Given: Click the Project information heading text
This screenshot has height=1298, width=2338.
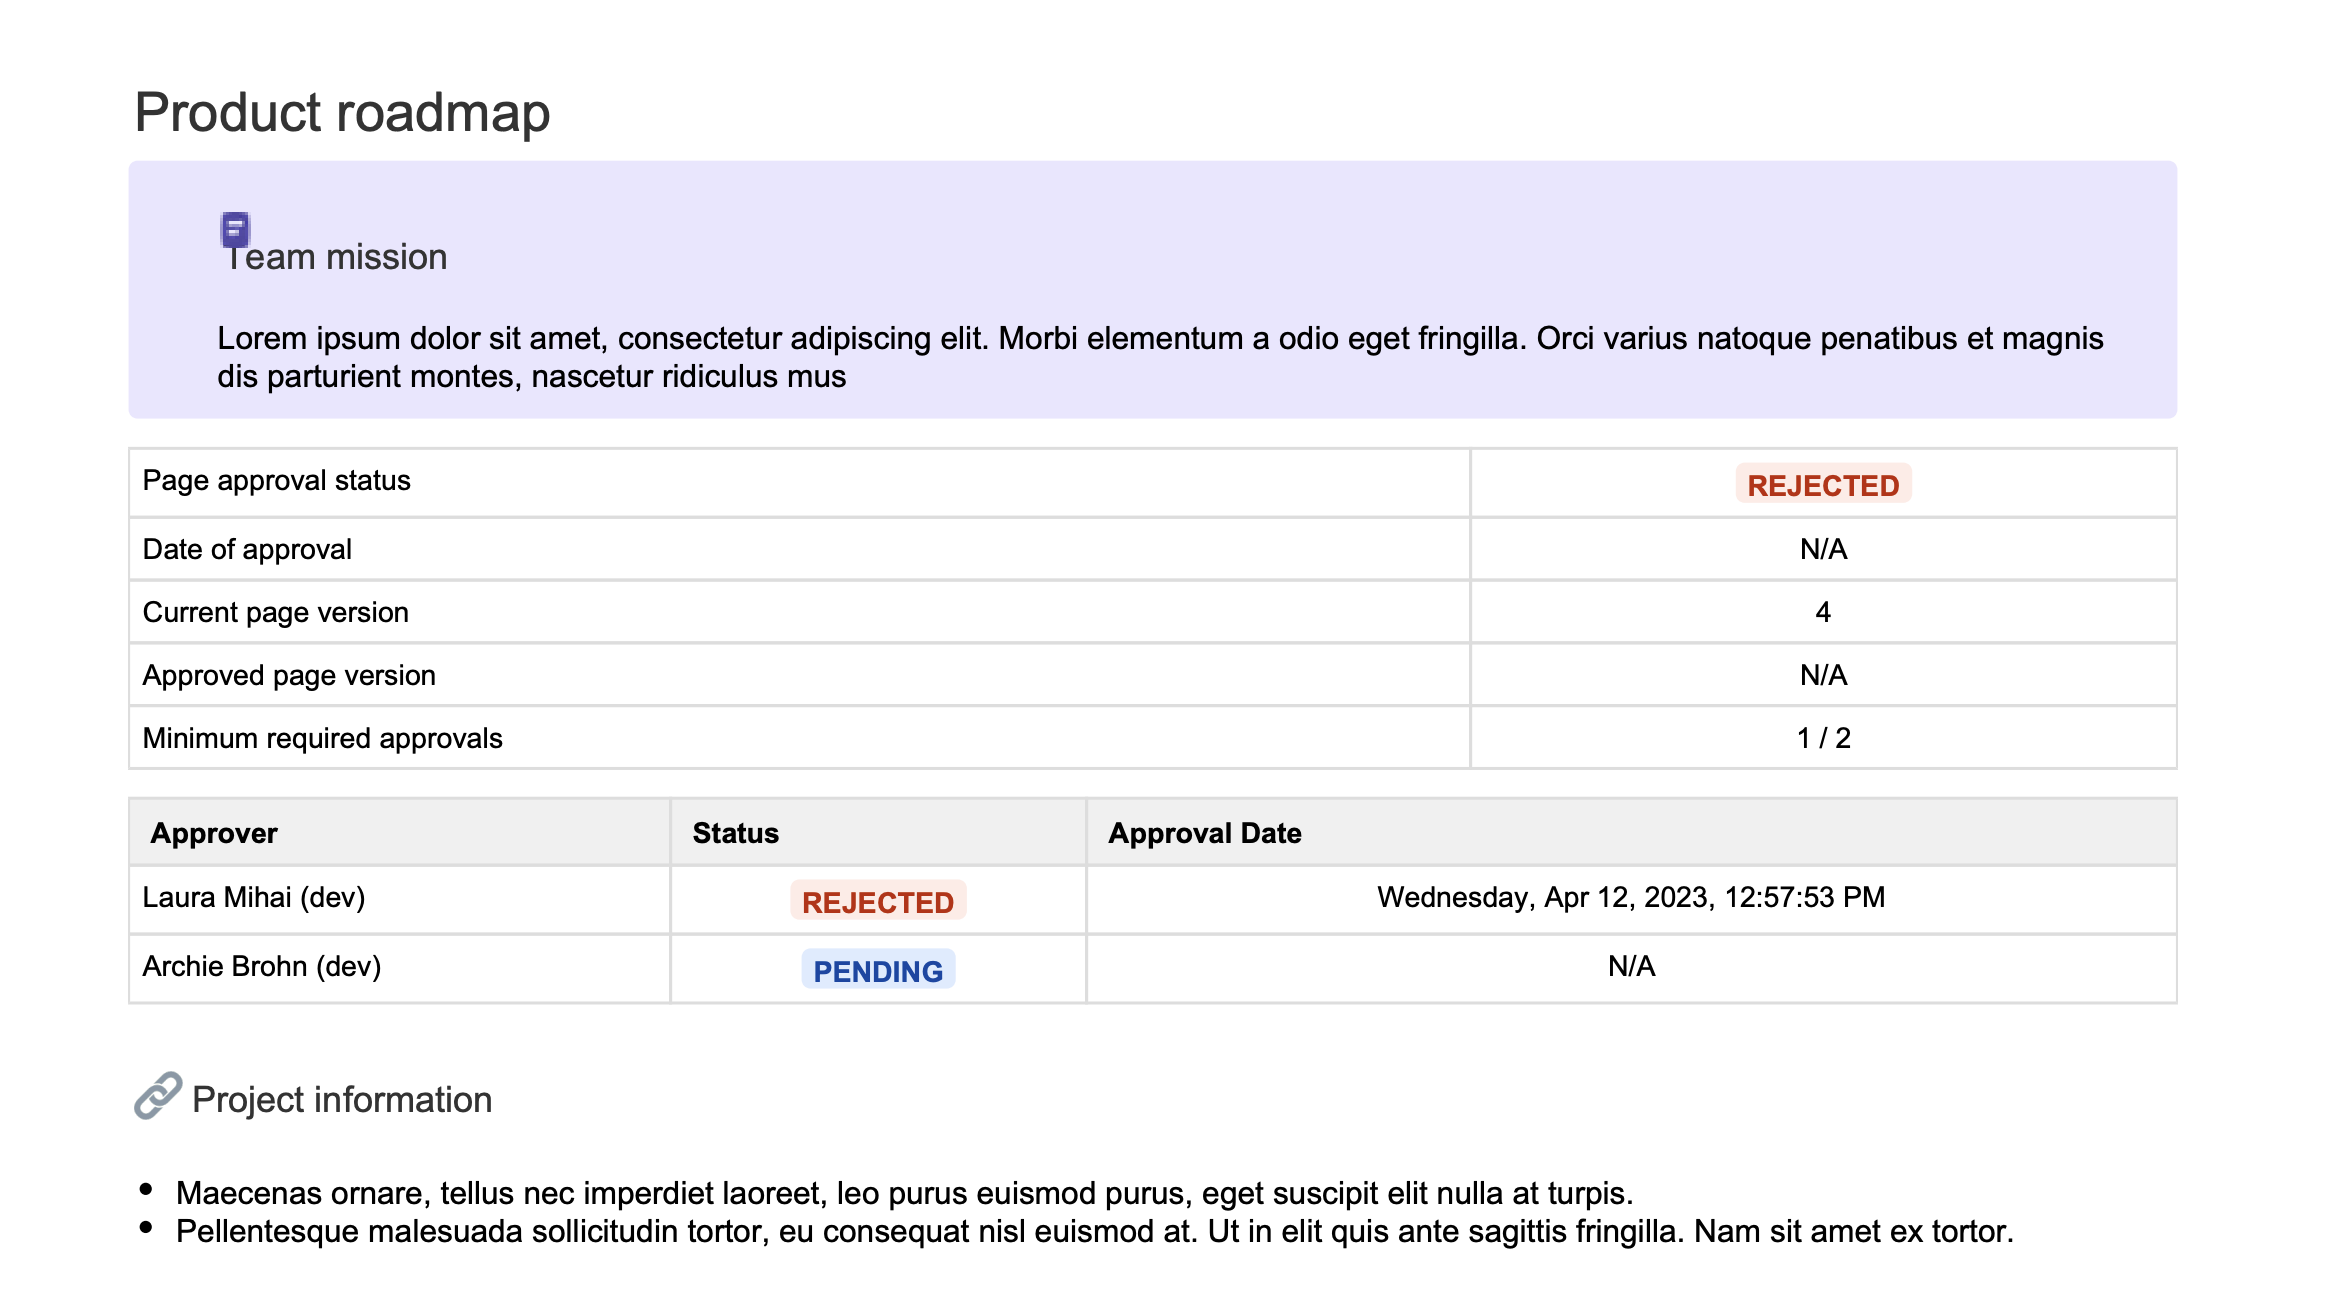Looking at the screenshot, I should point(342,1100).
